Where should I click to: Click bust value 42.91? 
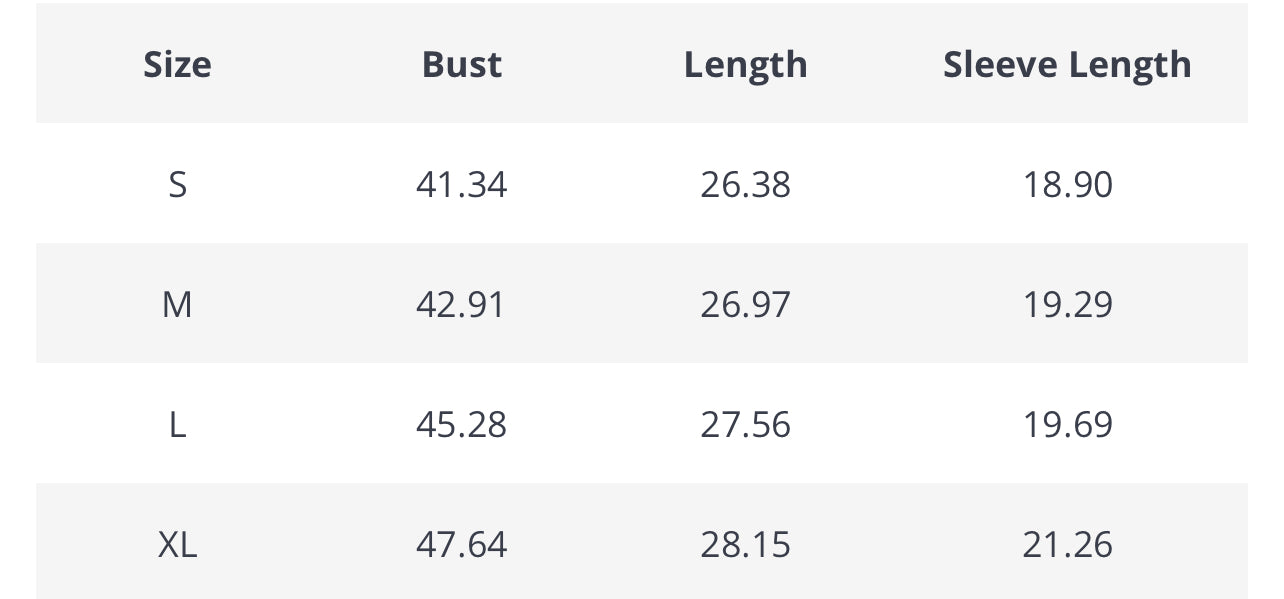pos(461,305)
